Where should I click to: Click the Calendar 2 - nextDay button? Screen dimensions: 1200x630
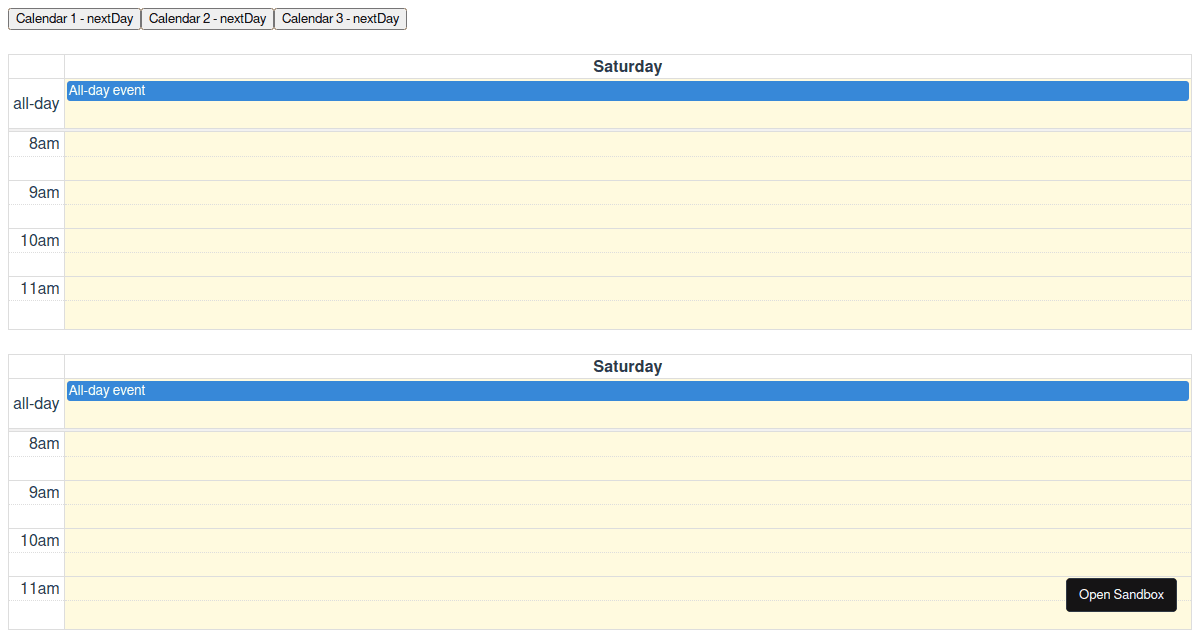(x=207, y=18)
